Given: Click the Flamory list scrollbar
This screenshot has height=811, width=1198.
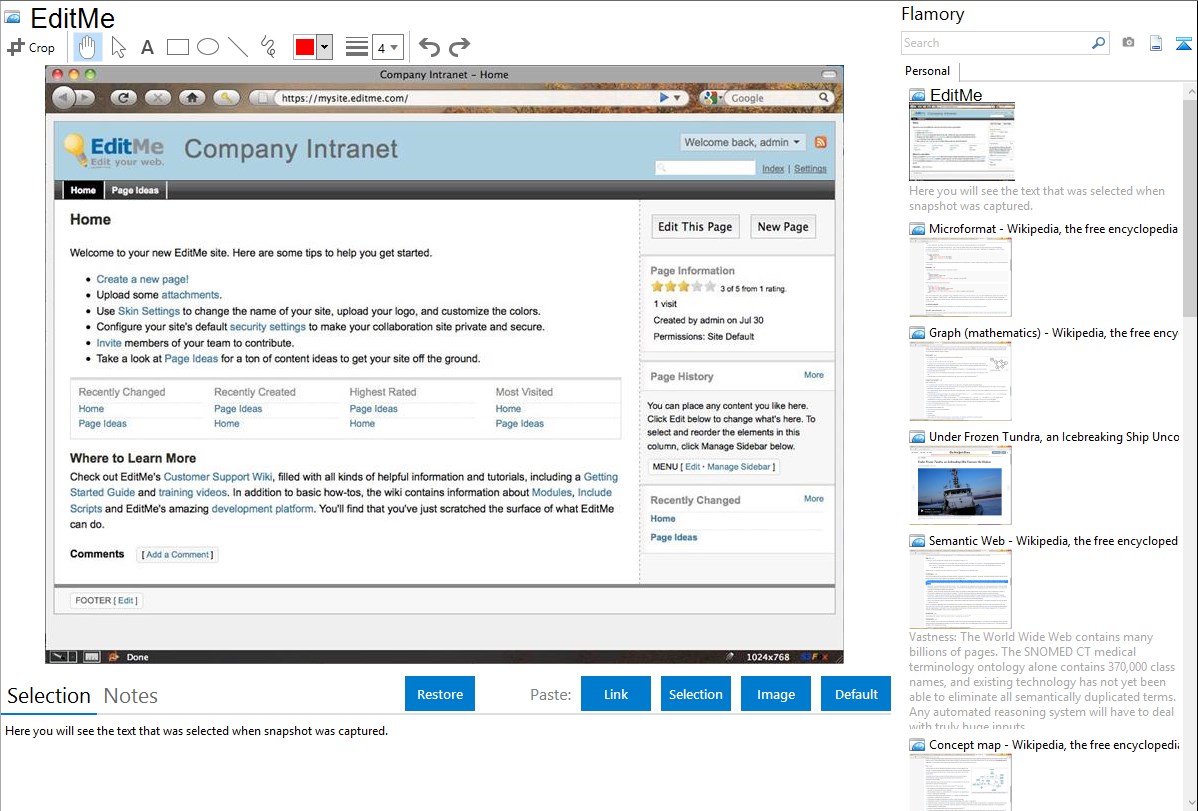Looking at the screenshot, I should [x=1190, y=206].
